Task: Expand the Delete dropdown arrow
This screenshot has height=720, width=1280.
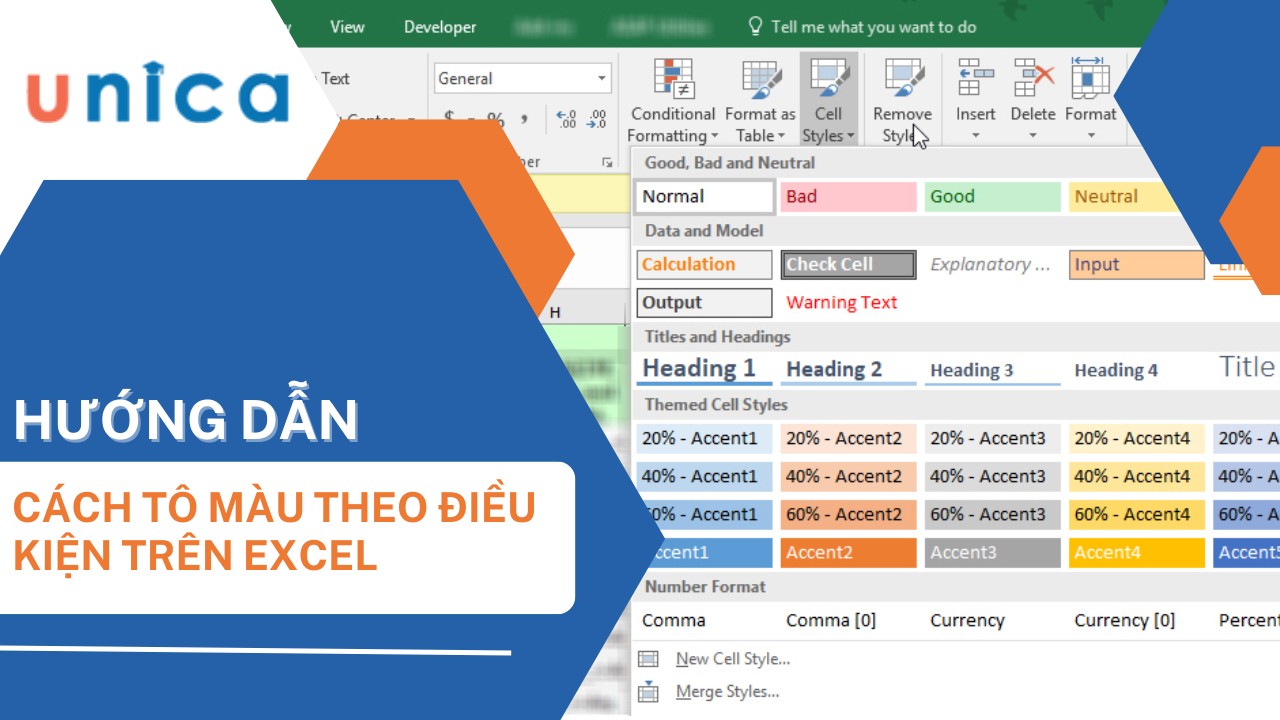Action: [x=1033, y=136]
